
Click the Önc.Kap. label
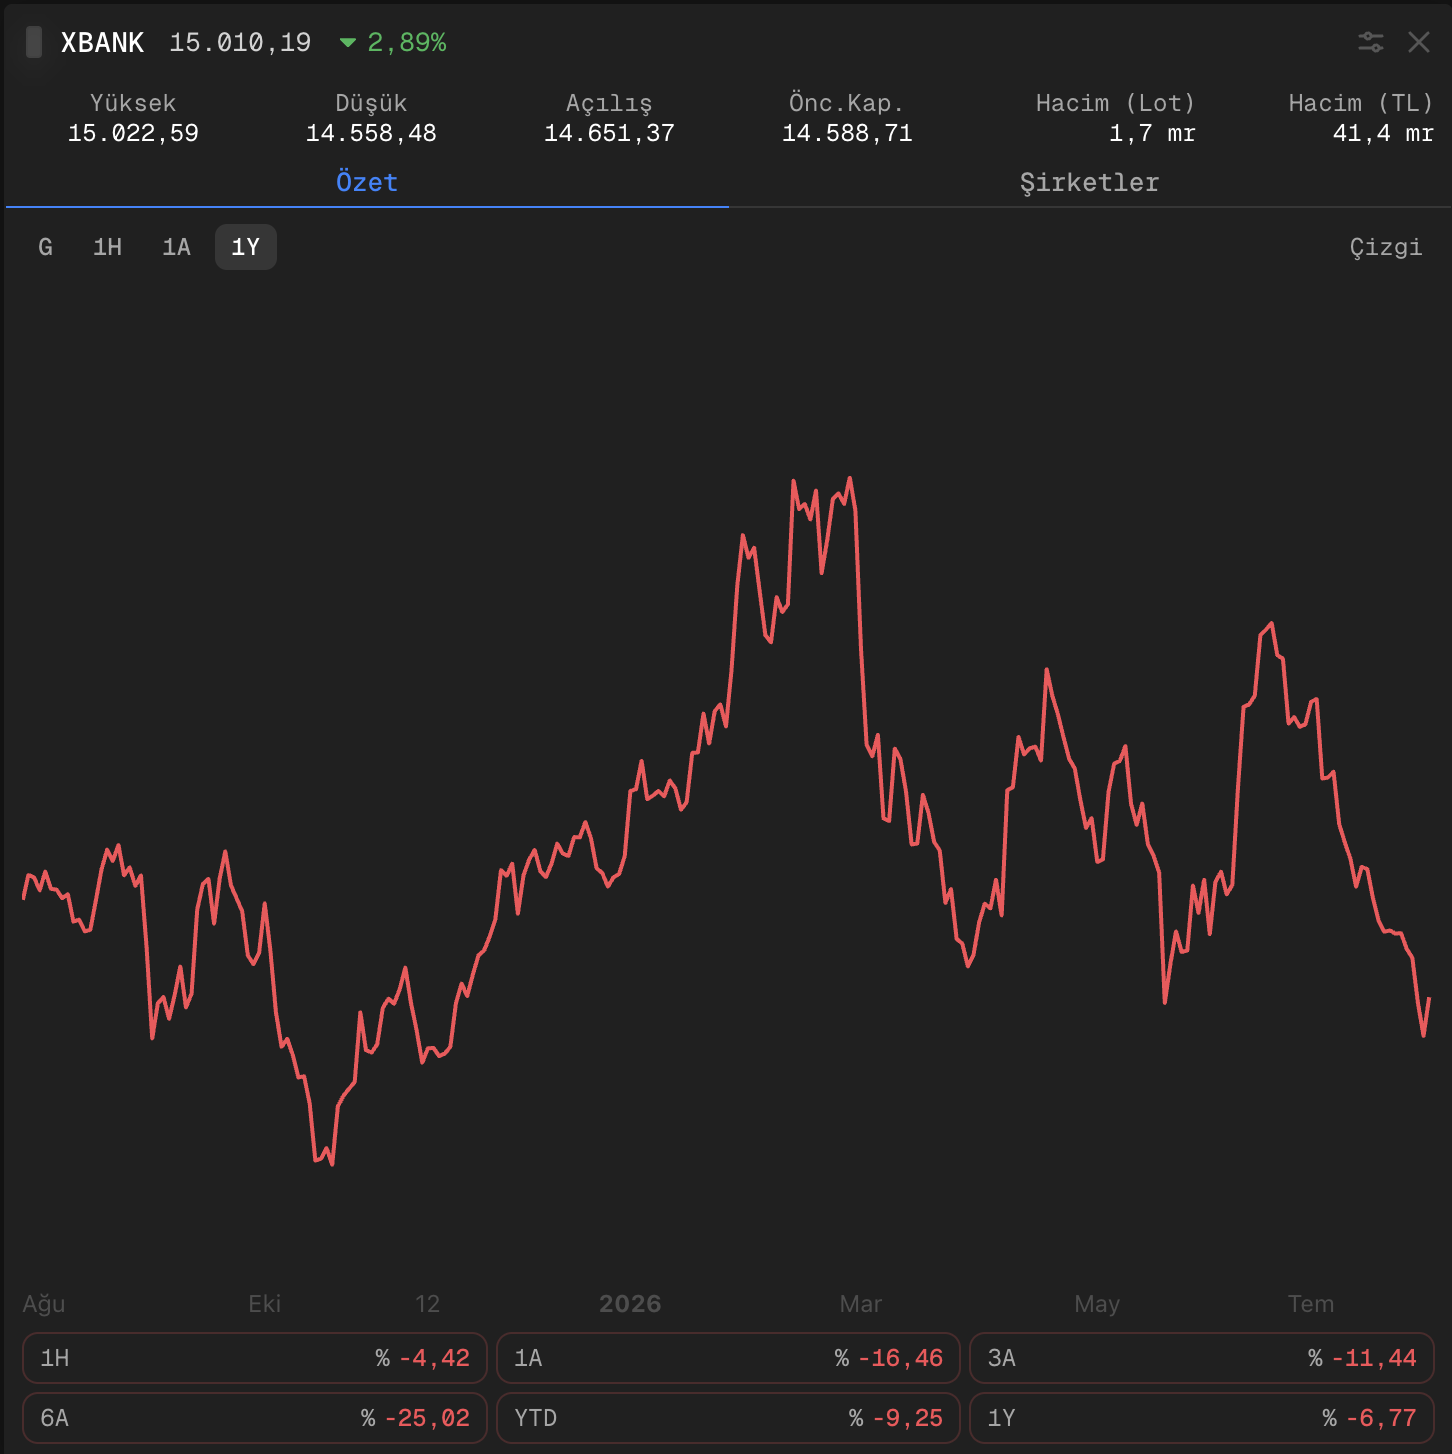tap(846, 103)
